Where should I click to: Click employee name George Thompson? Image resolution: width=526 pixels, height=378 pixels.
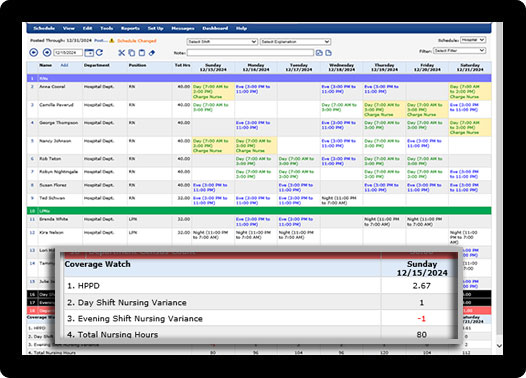(x=58, y=123)
